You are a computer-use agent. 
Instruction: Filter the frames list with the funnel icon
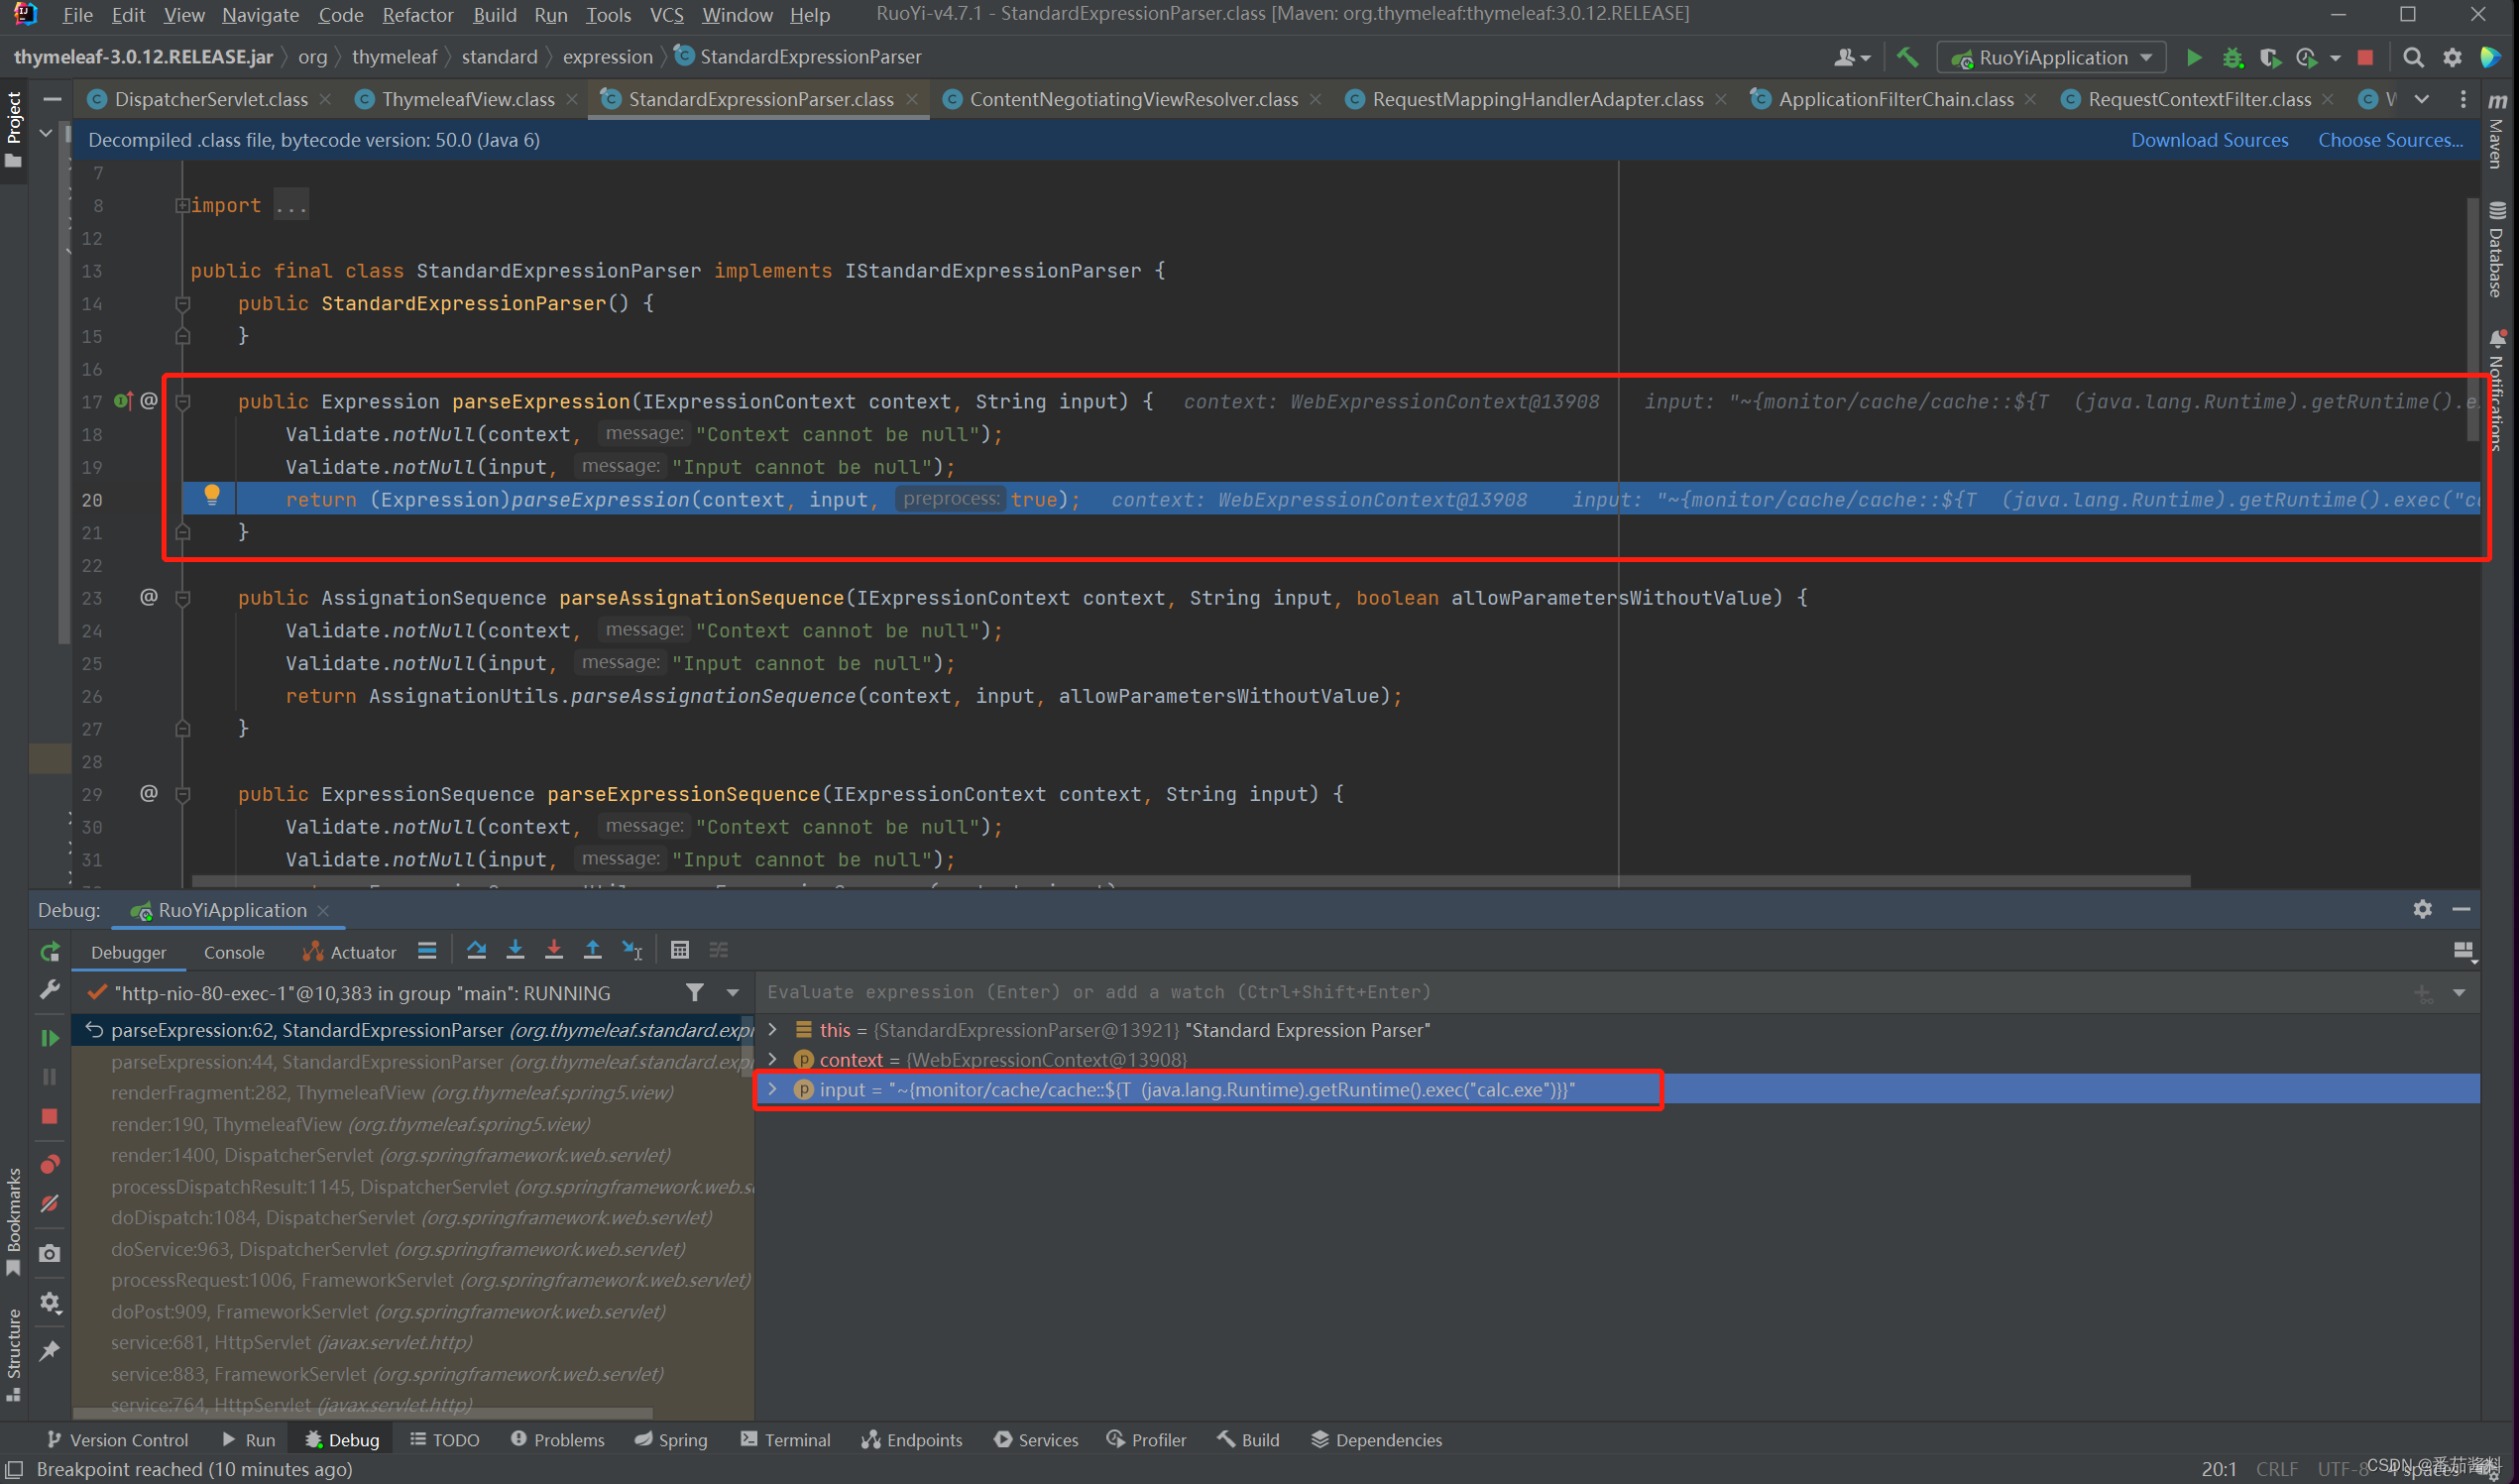click(x=695, y=992)
